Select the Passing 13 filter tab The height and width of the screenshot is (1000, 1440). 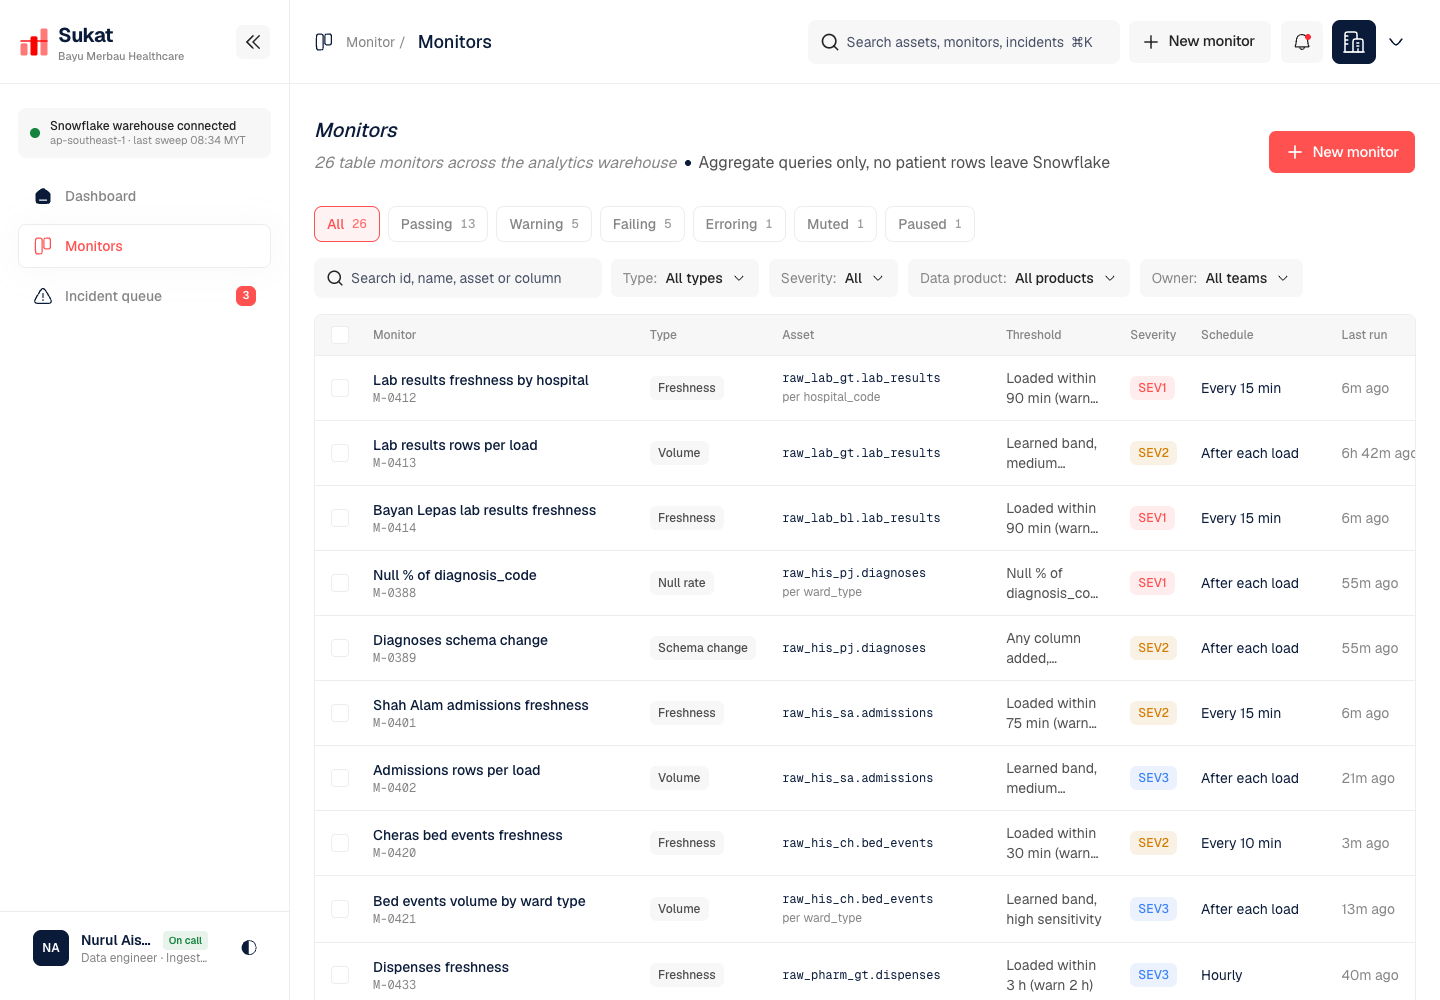[438, 224]
